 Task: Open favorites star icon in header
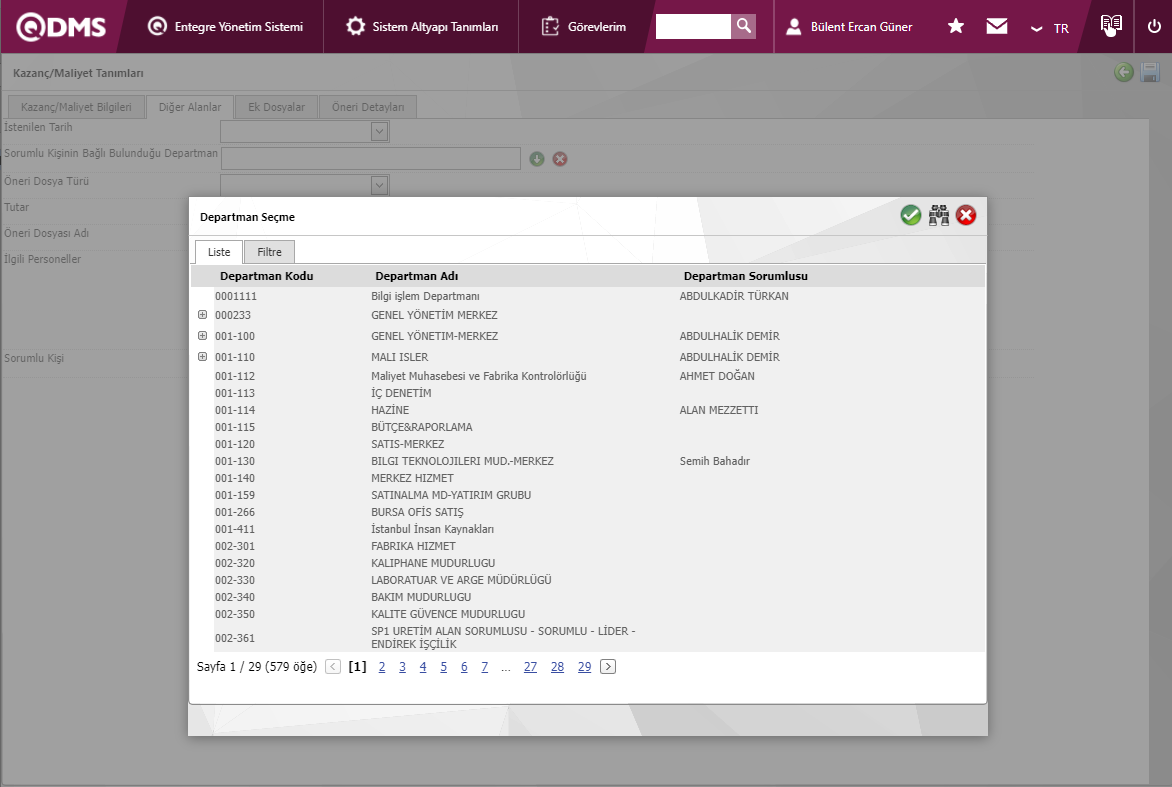(x=956, y=27)
